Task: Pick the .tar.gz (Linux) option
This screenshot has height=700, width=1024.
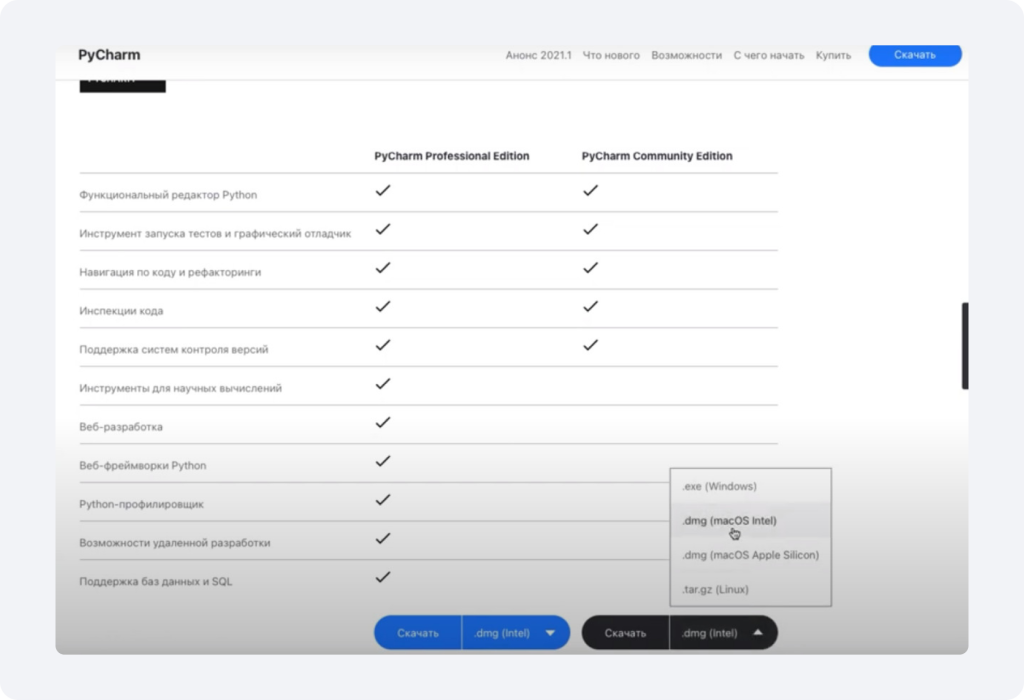Action: pos(715,590)
